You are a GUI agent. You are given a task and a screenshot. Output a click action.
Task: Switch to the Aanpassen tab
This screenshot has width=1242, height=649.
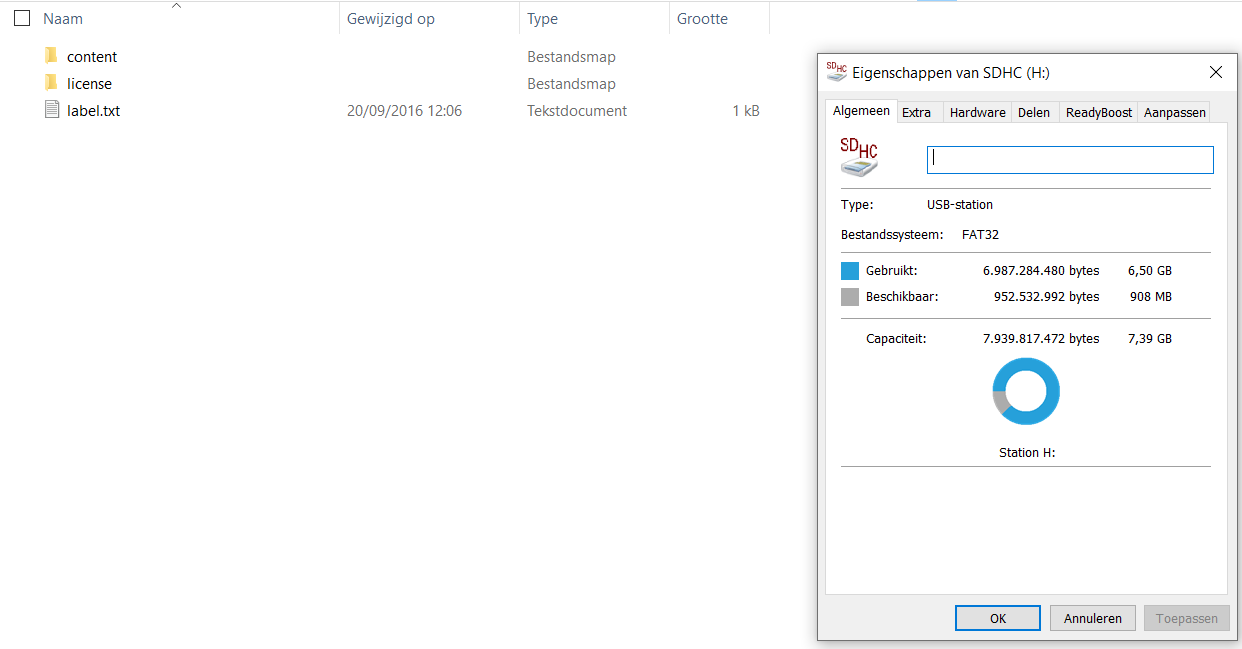pyautogui.click(x=1175, y=112)
